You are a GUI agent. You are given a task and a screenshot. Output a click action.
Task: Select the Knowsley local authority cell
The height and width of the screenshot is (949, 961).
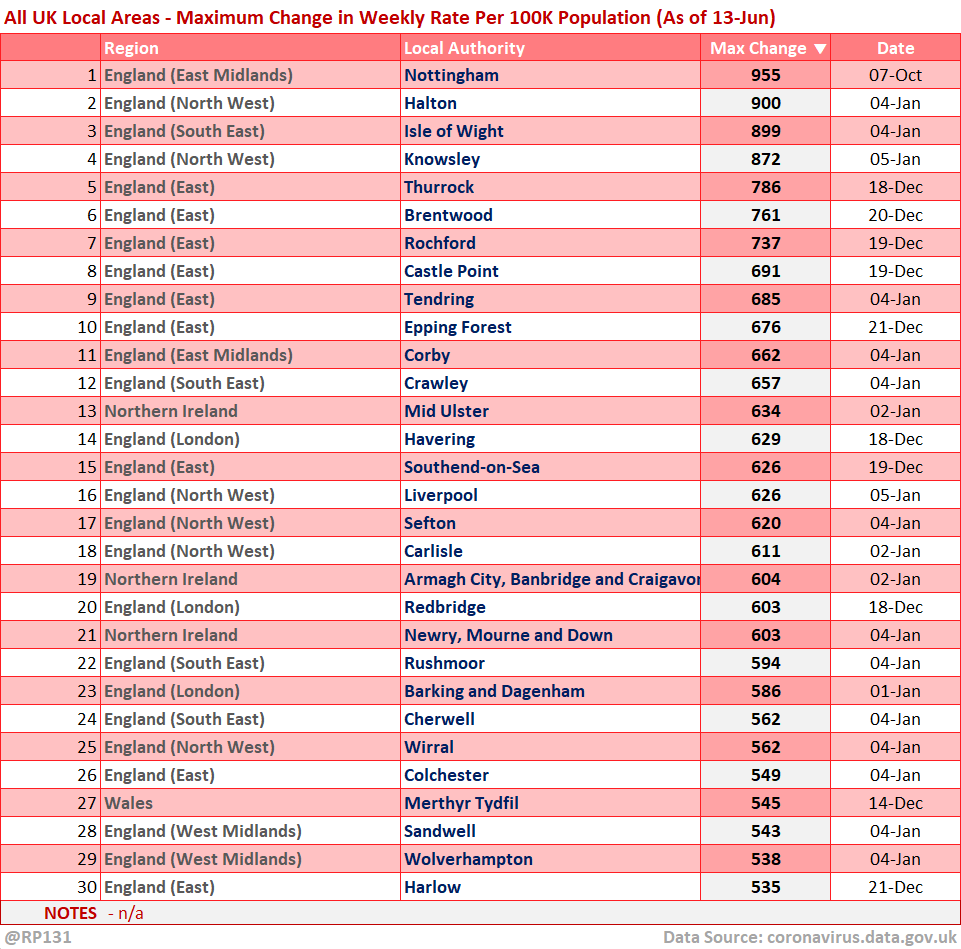pyautogui.click(x=442, y=159)
